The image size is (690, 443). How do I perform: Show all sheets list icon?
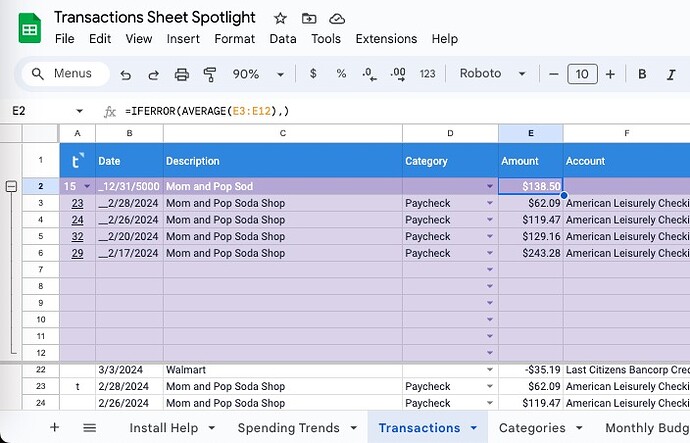[90, 428]
